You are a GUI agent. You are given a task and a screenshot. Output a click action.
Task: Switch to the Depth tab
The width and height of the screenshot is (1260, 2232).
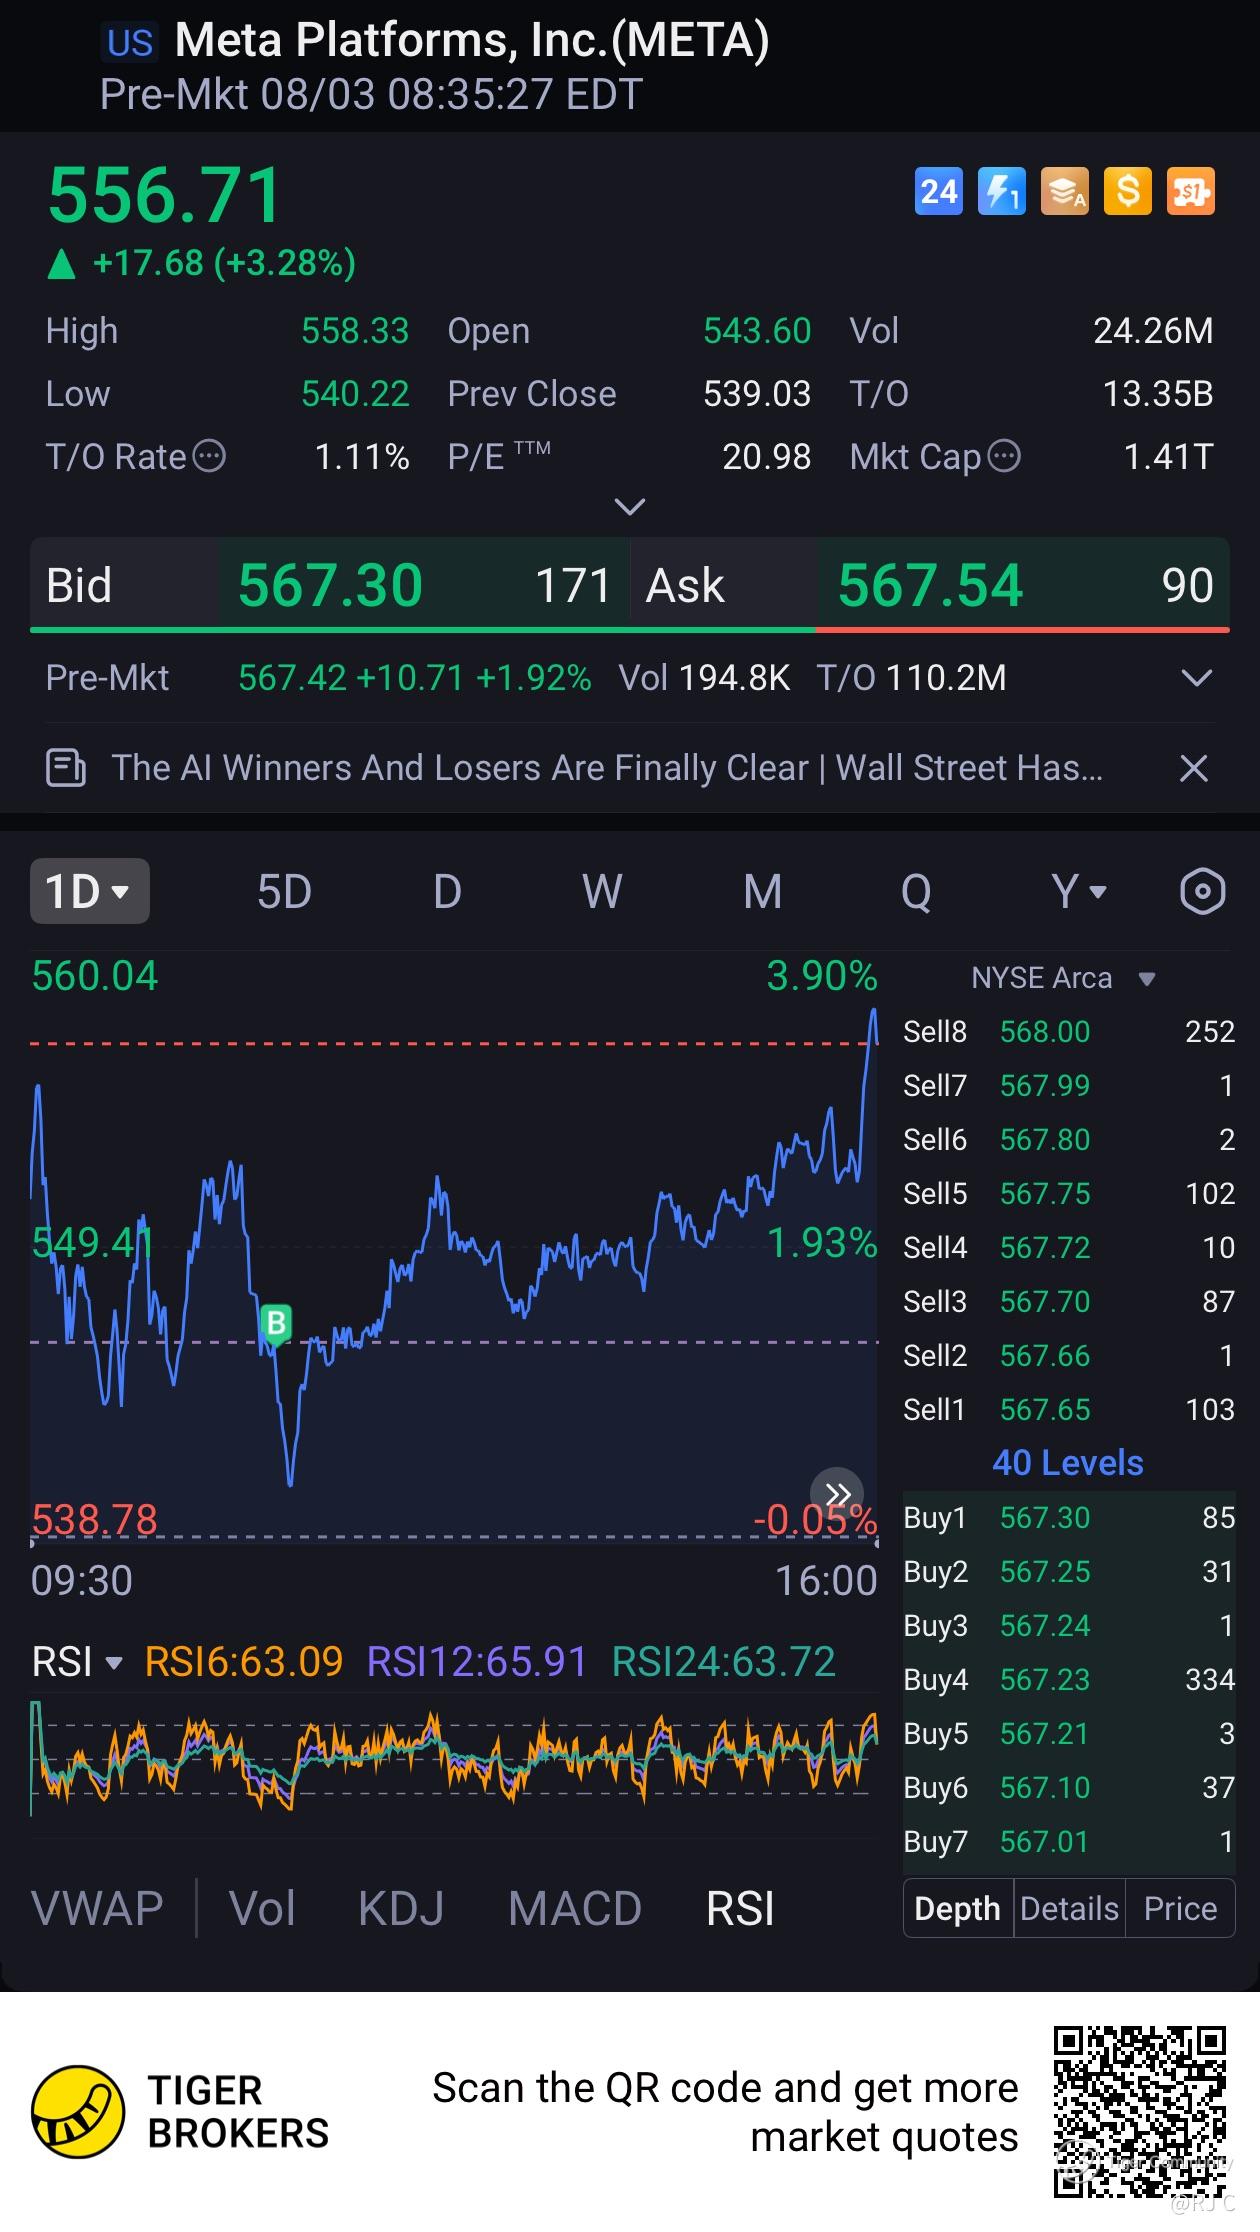click(x=958, y=1908)
